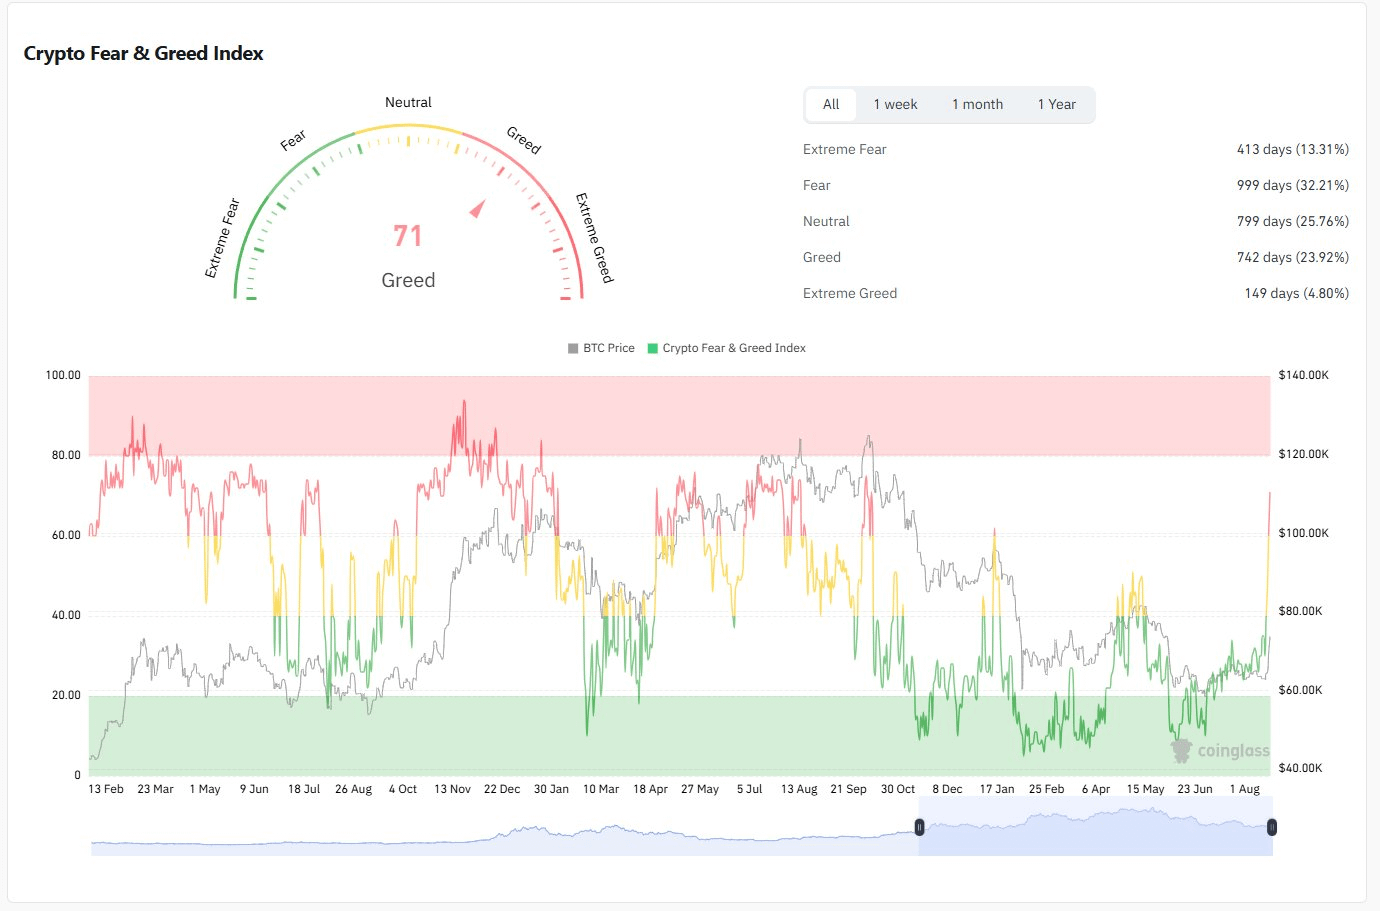Image resolution: width=1380 pixels, height=911 pixels.
Task: Toggle the BTC Price legend series
Action: 601,348
